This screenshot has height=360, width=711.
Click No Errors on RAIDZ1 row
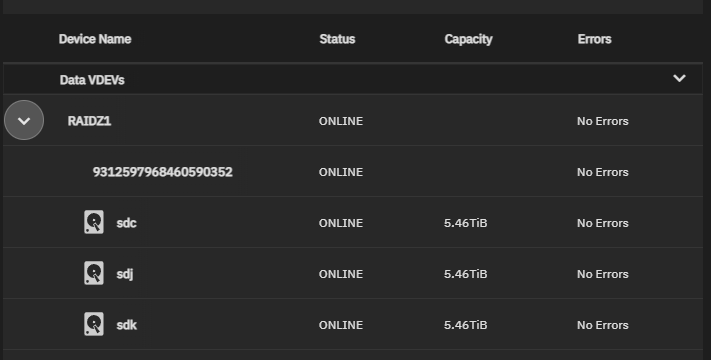pyautogui.click(x=603, y=121)
